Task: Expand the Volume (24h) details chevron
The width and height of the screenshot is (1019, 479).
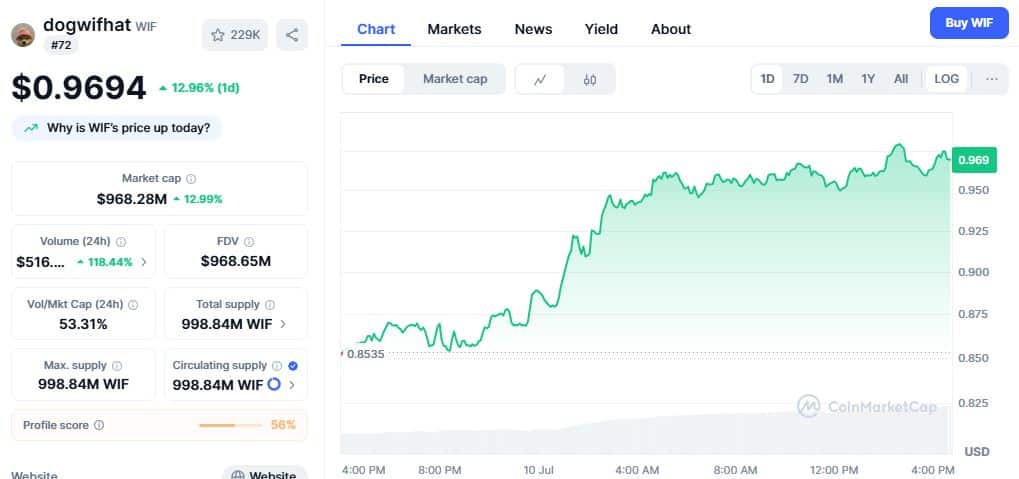Action: point(144,263)
